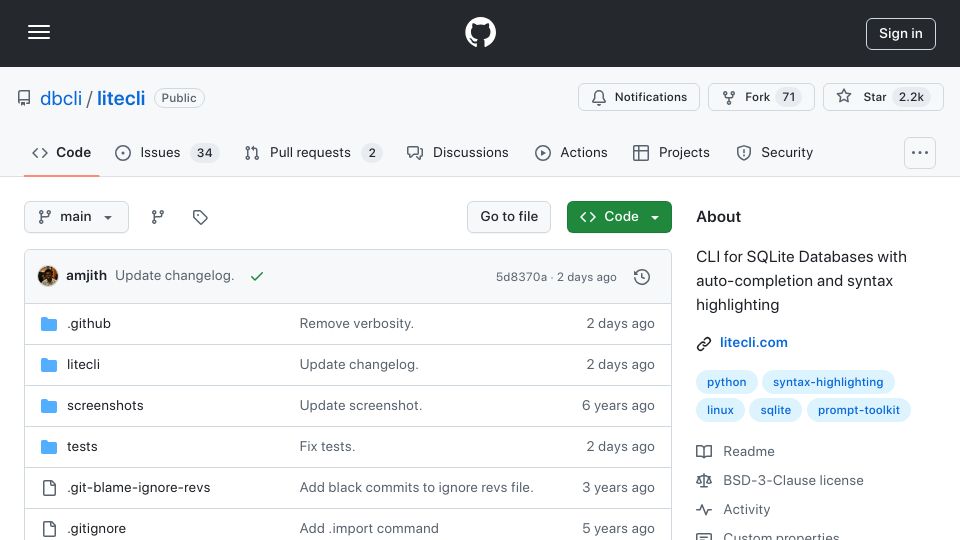View commit history via clock icon

click(642, 277)
